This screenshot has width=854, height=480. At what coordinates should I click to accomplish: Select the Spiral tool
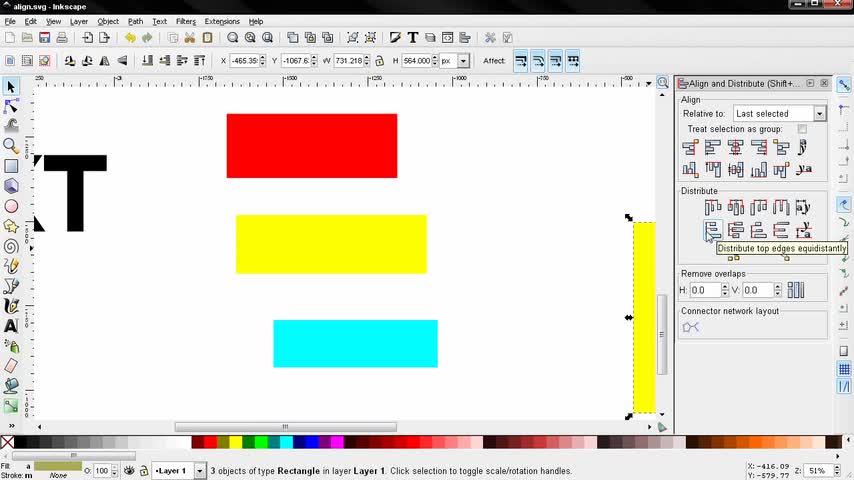coord(11,246)
